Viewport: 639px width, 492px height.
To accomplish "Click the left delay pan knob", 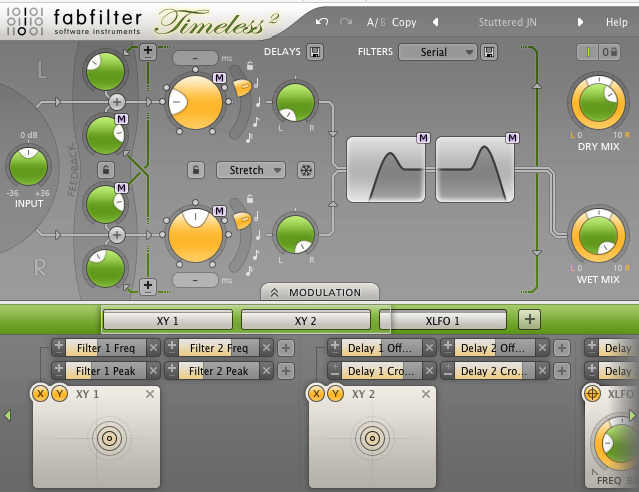I will point(295,102).
